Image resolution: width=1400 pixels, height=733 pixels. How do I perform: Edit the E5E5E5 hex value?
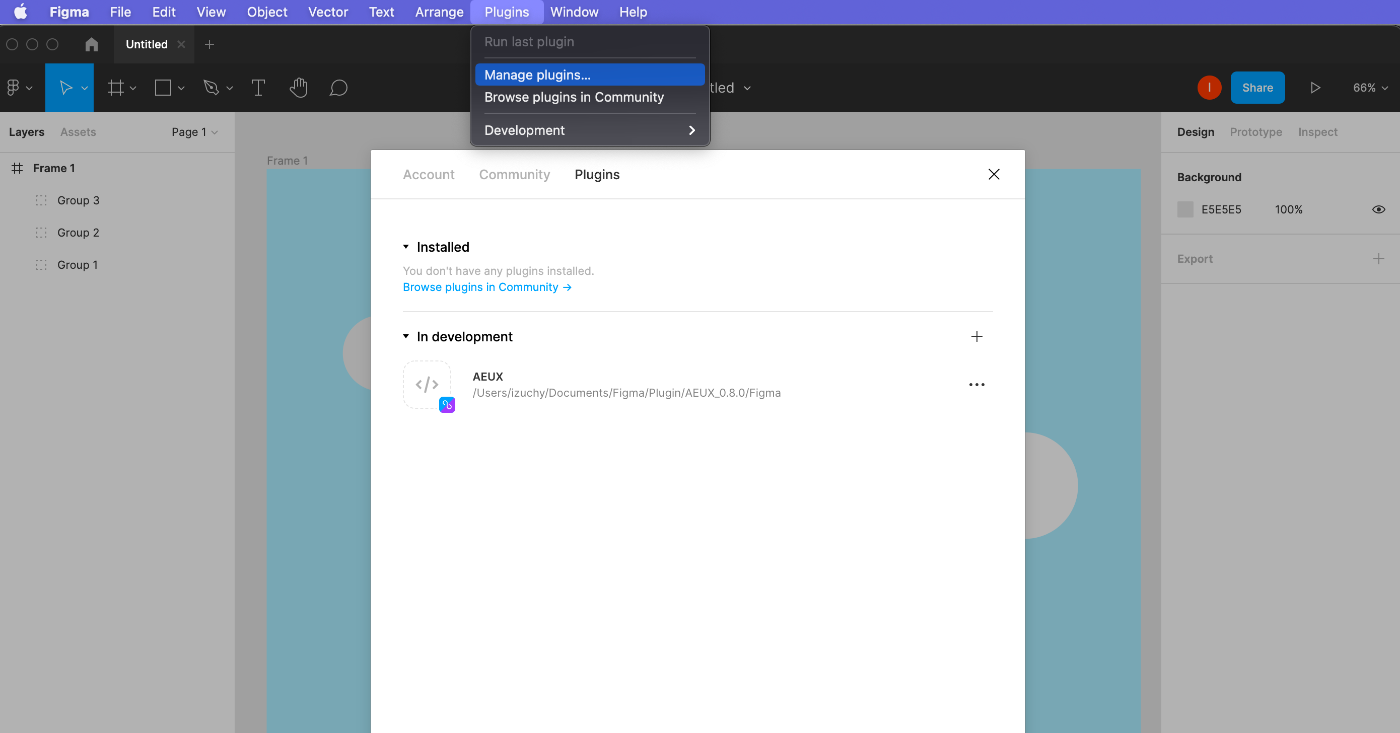(1222, 210)
